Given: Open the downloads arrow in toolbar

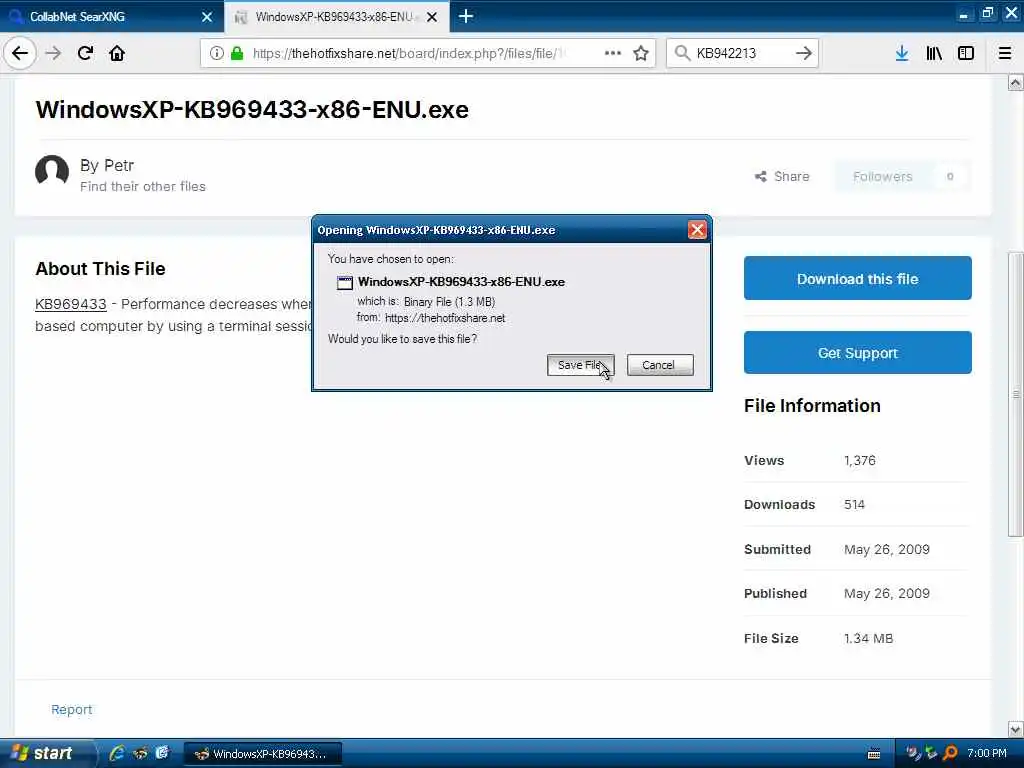Looking at the screenshot, I should pos(902,54).
